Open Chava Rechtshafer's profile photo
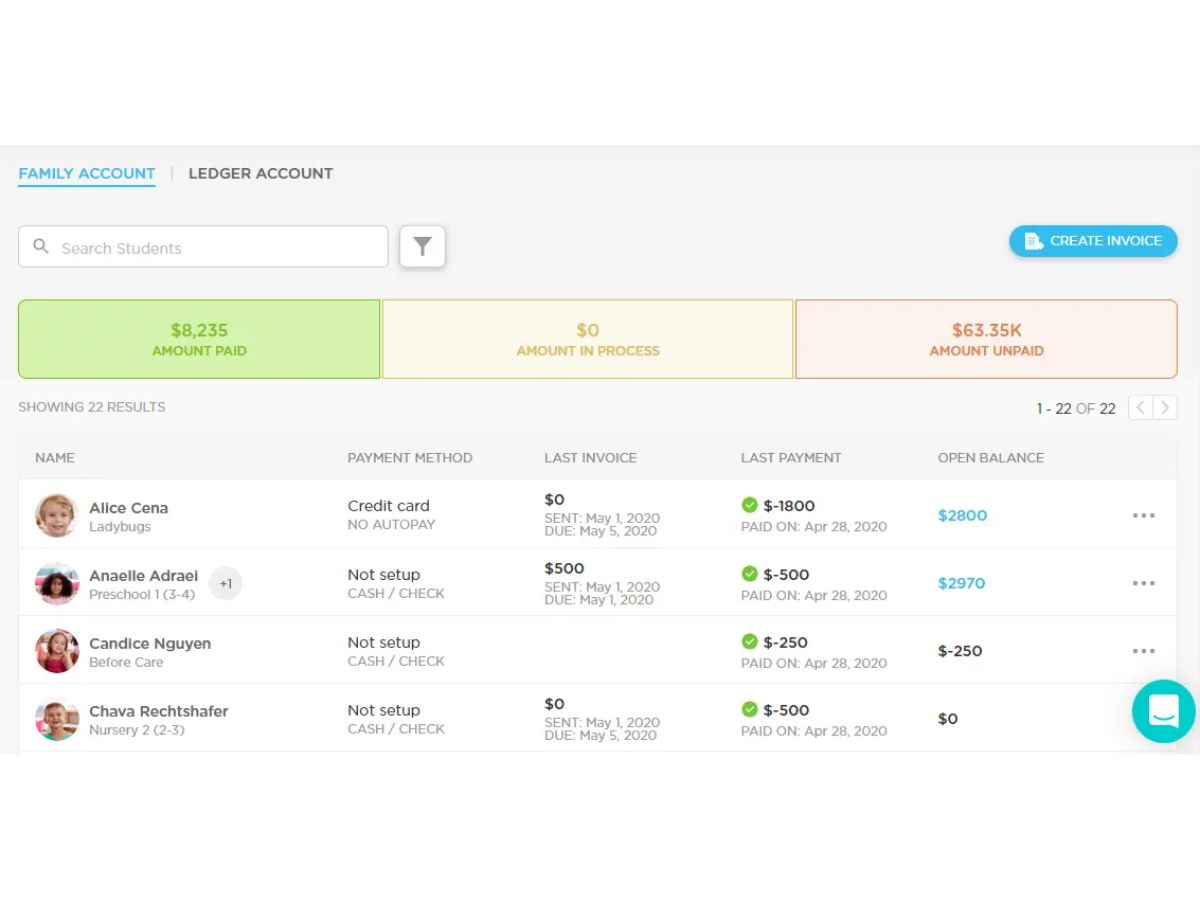 (57, 719)
